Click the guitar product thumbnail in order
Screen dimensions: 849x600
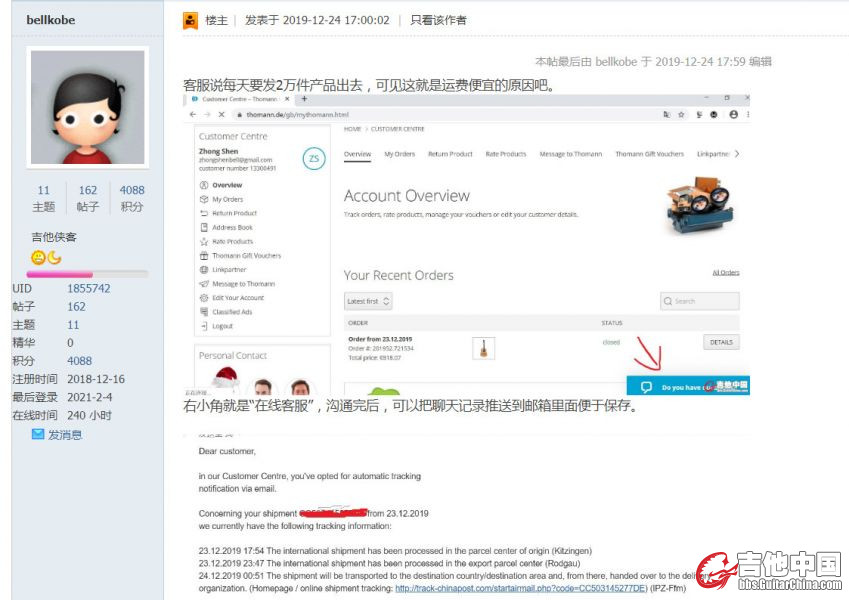[483, 347]
